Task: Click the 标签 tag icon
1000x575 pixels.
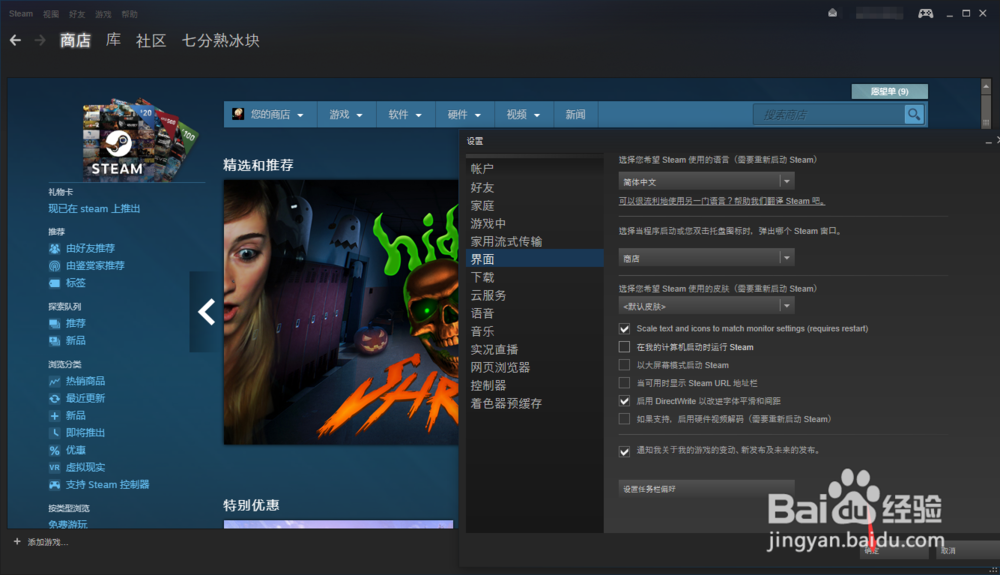Action: pyautogui.click(x=55, y=283)
